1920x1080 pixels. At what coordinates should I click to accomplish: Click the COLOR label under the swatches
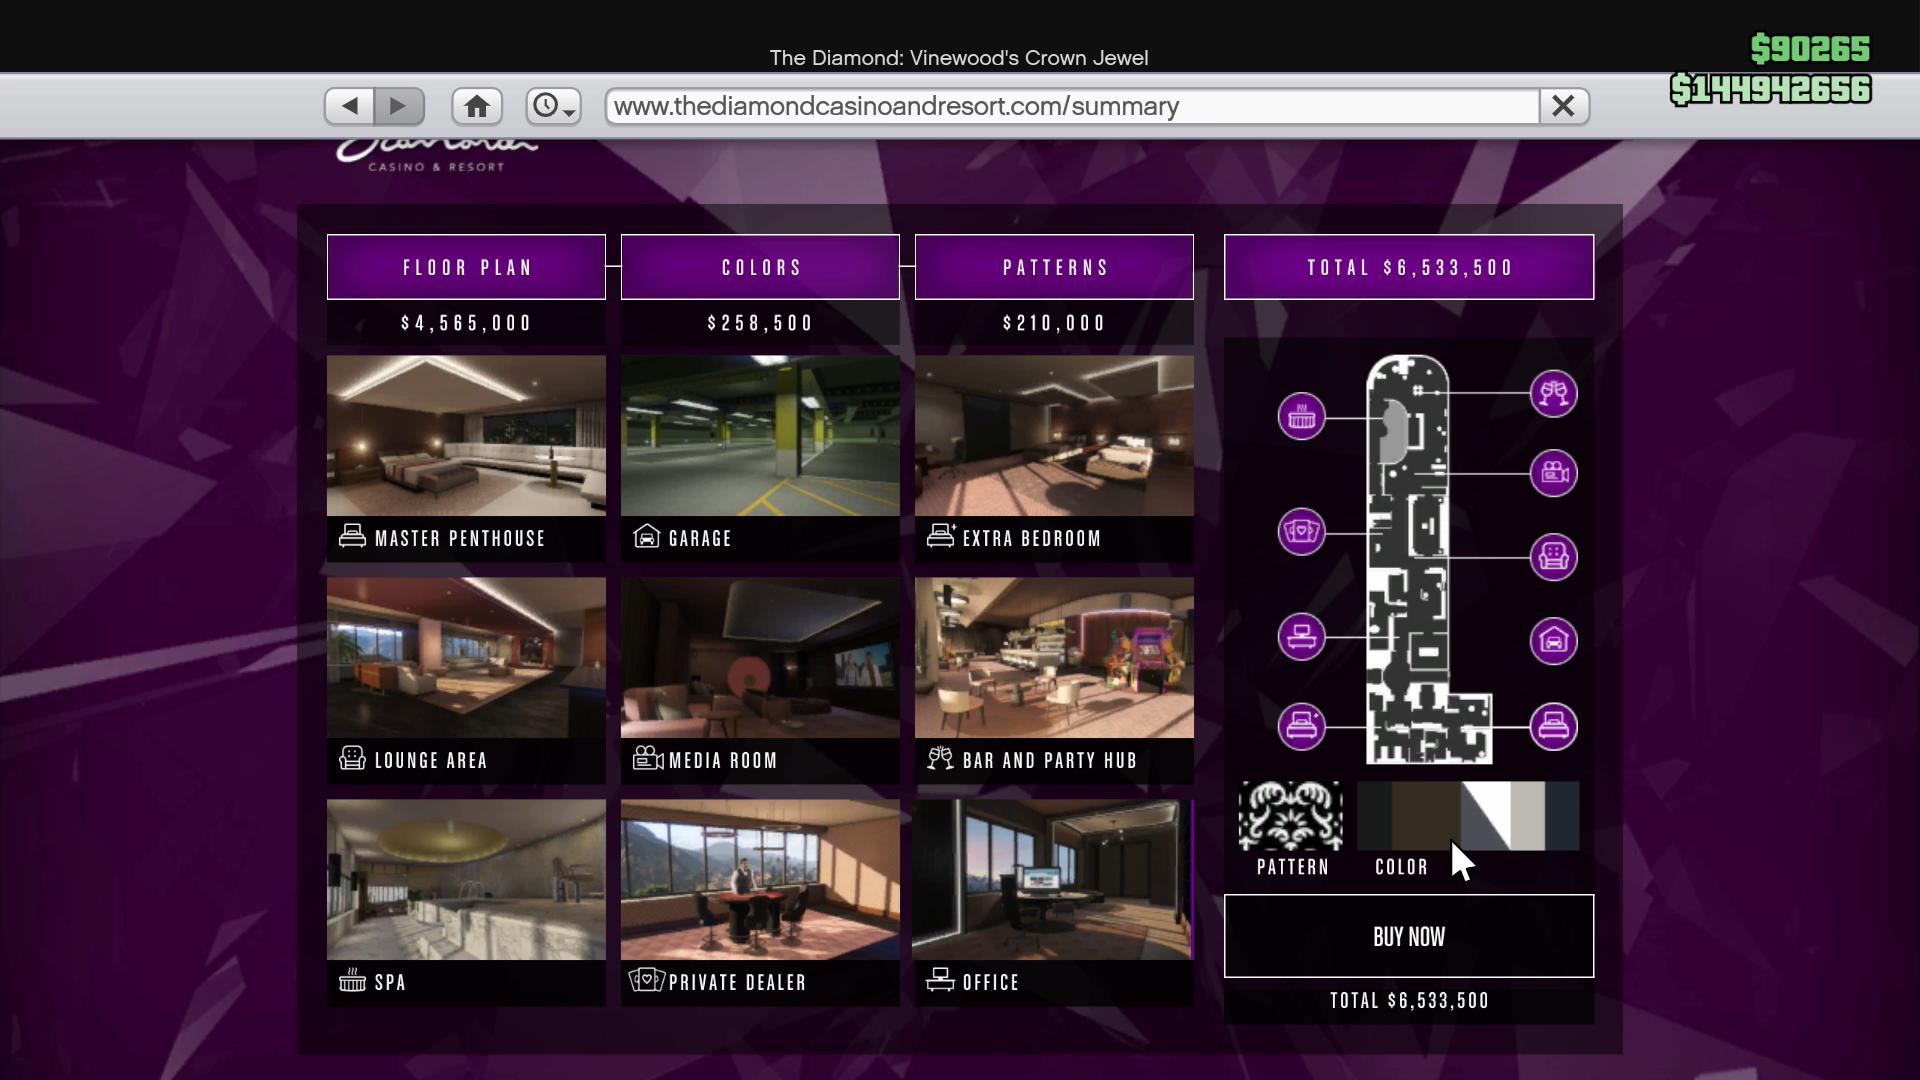coord(1401,867)
